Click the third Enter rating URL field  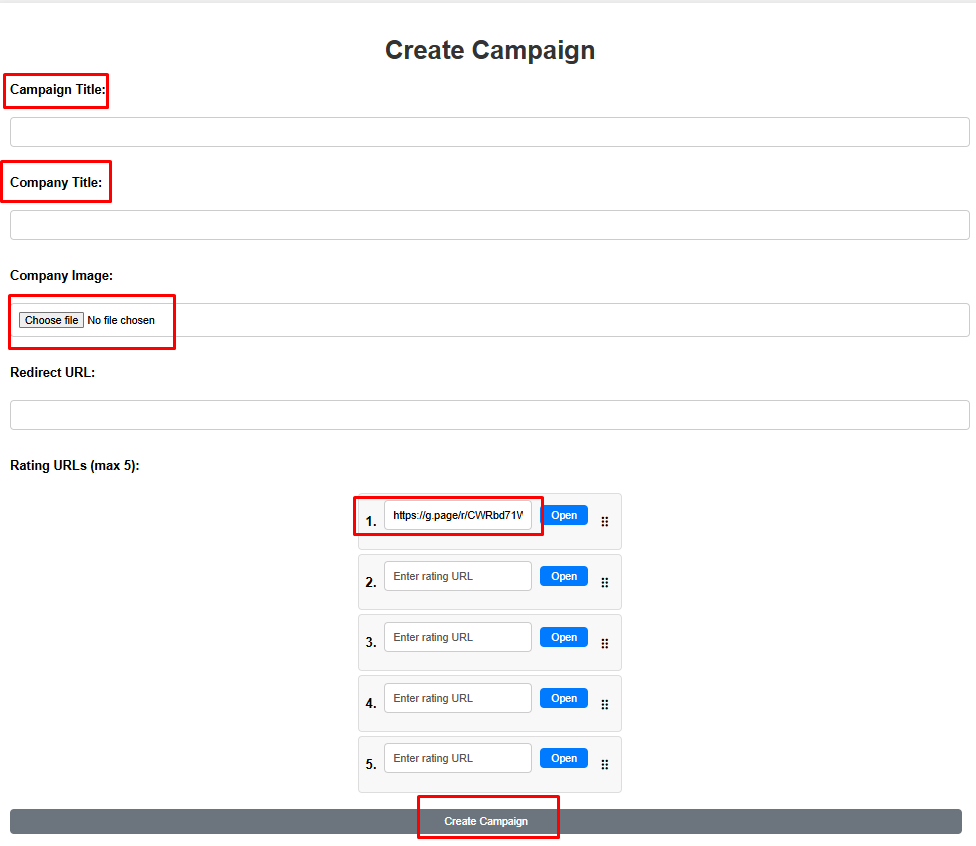pos(458,637)
